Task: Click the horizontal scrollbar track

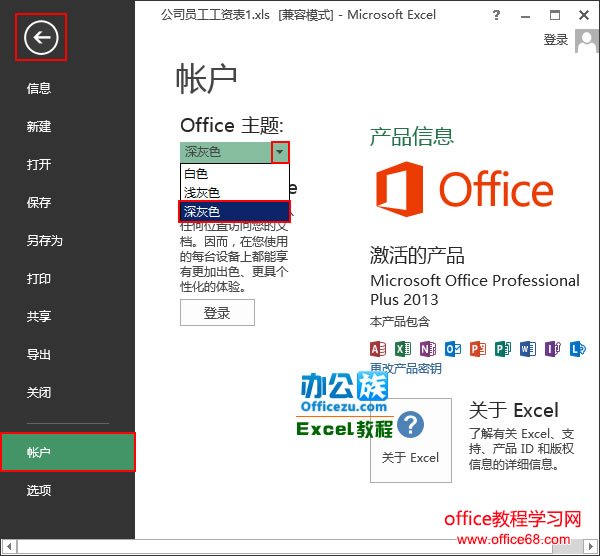Action: (300, 546)
